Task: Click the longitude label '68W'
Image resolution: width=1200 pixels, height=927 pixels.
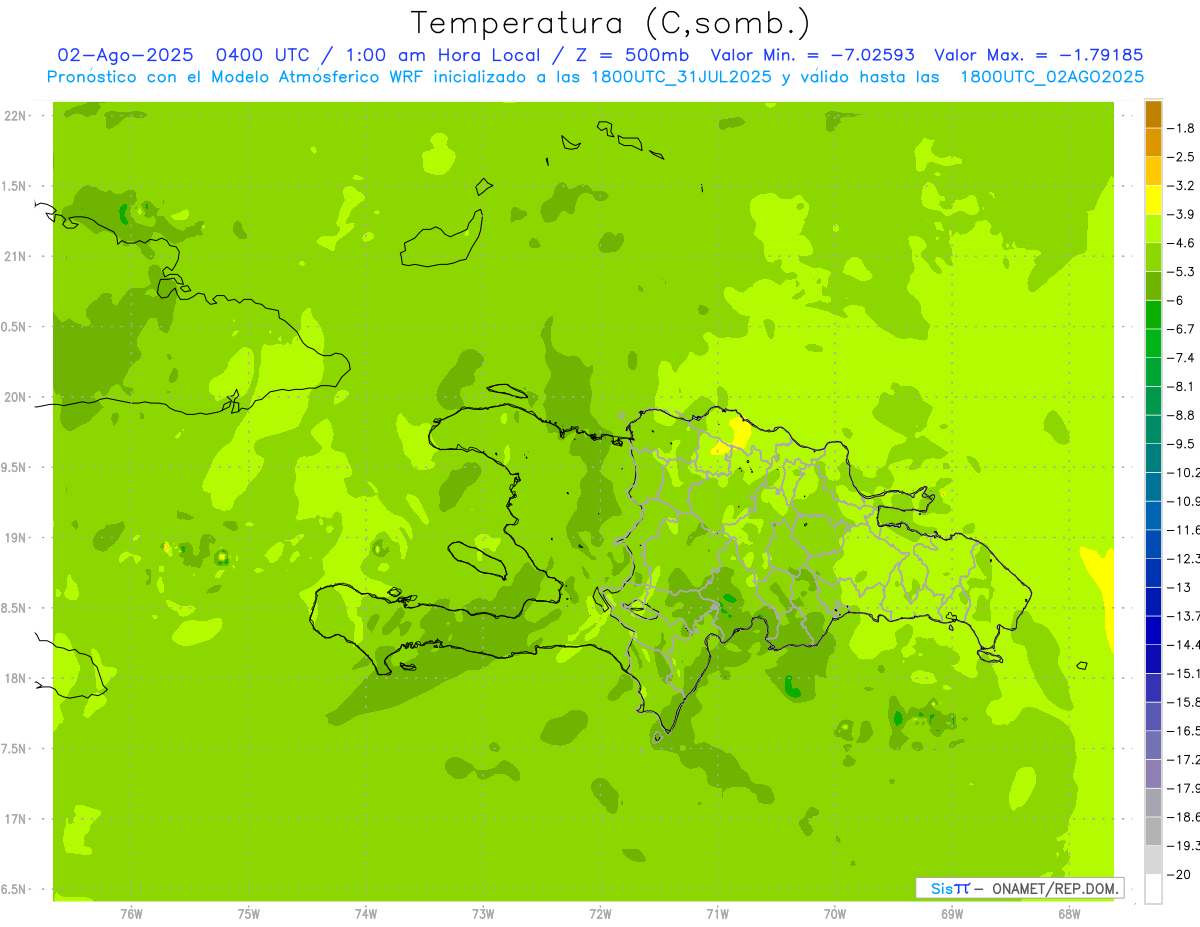Action: point(1069,913)
